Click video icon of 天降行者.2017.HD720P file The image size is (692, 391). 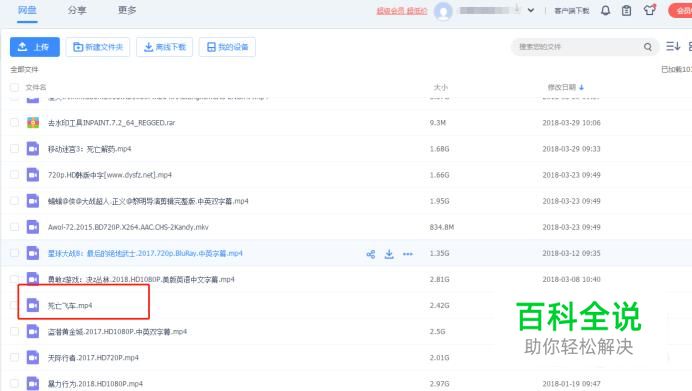[x=33, y=357]
